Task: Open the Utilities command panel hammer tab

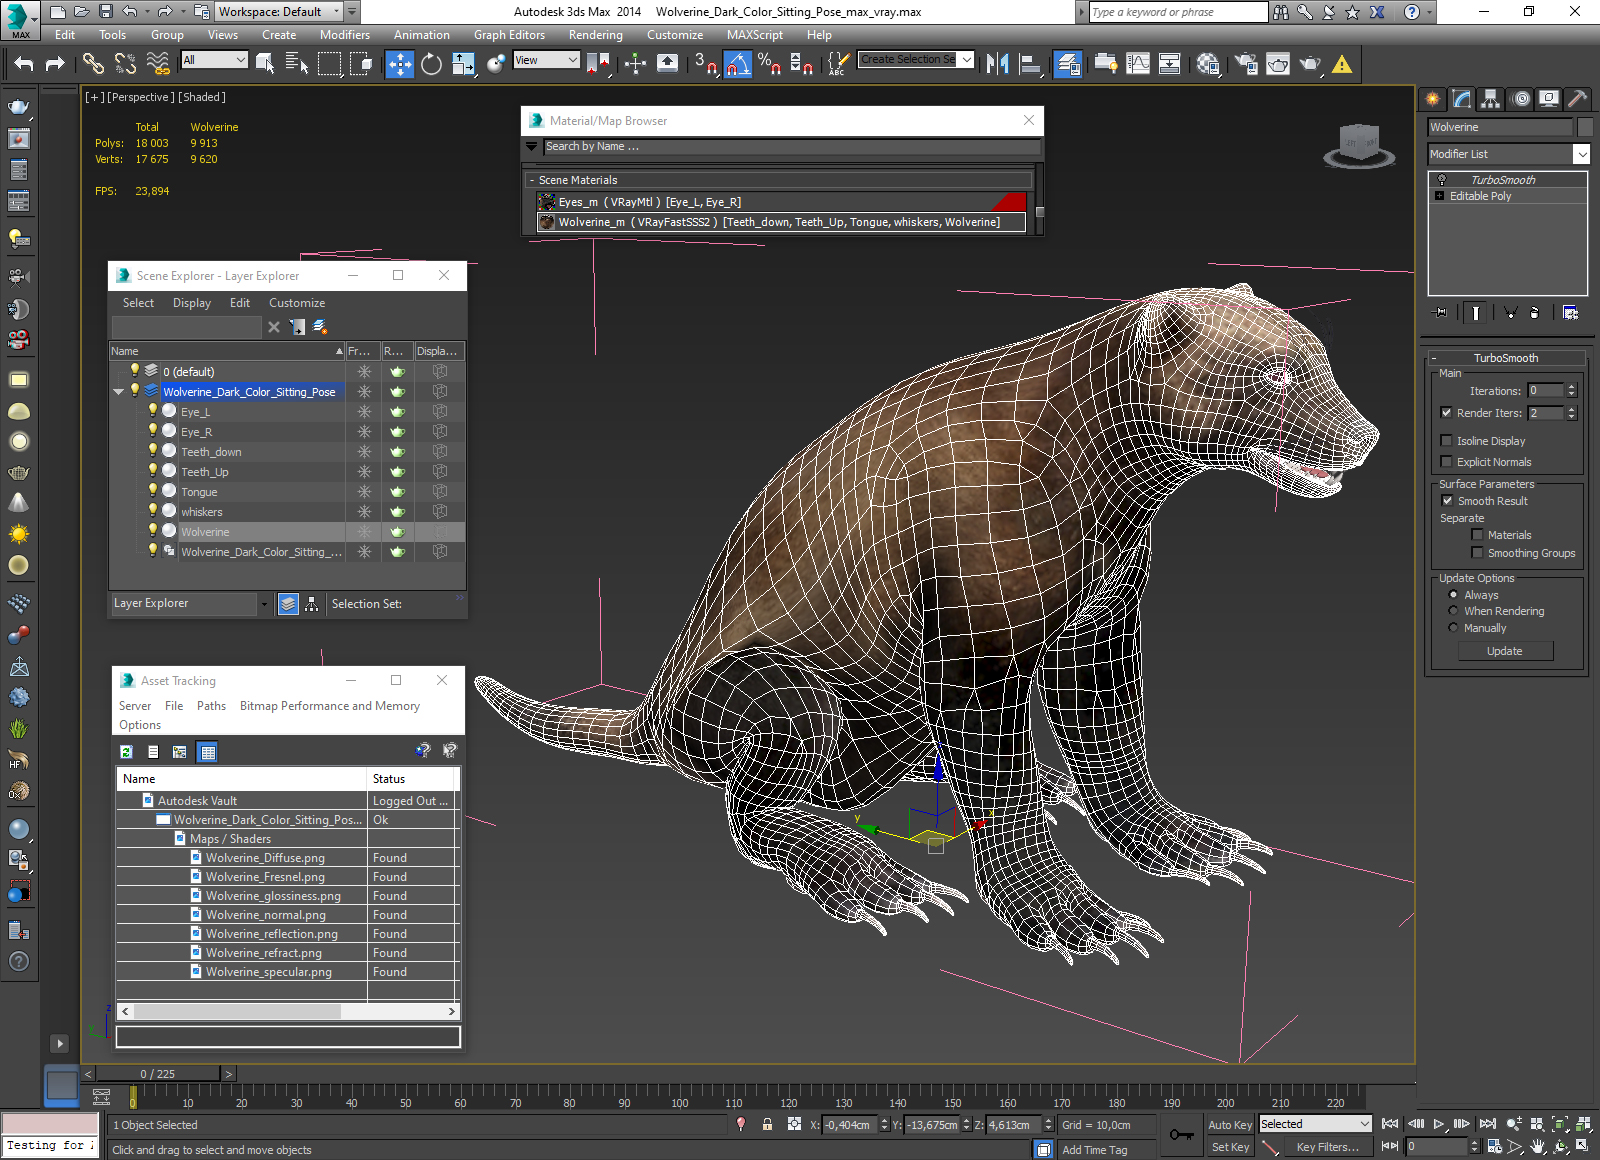Action: (x=1577, y=98)
